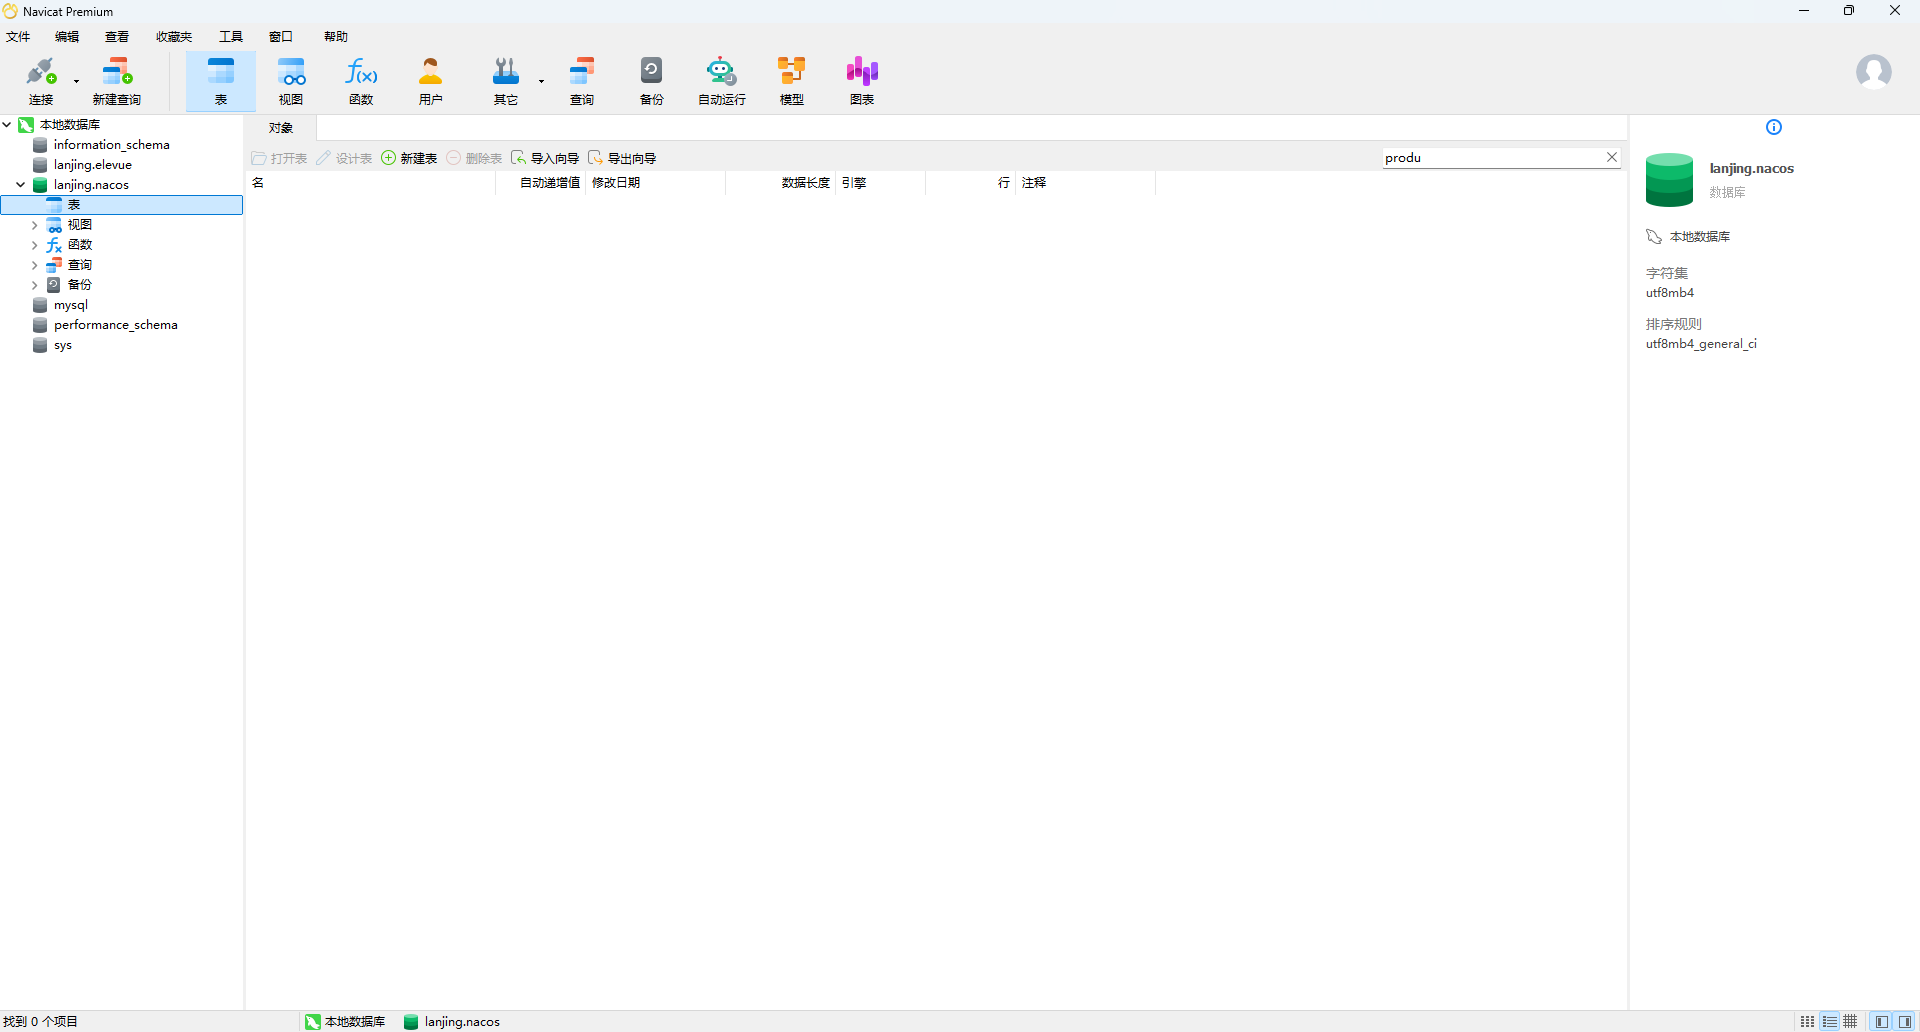Expand the 视图 tree node
Screen dimensions: 1920x1032
(x=34, y=225)
